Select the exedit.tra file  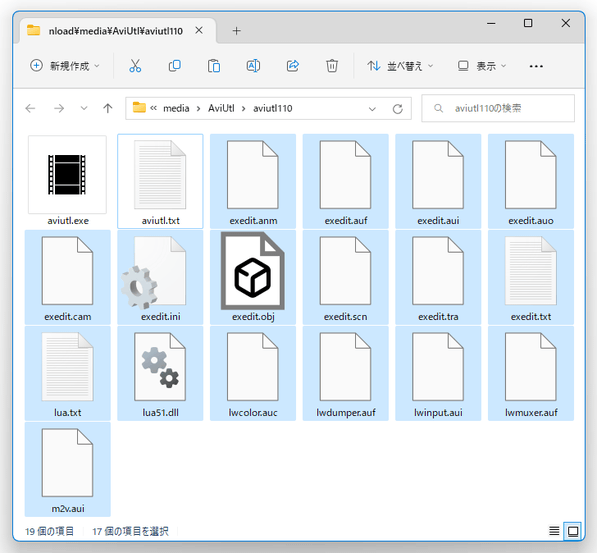438,277
